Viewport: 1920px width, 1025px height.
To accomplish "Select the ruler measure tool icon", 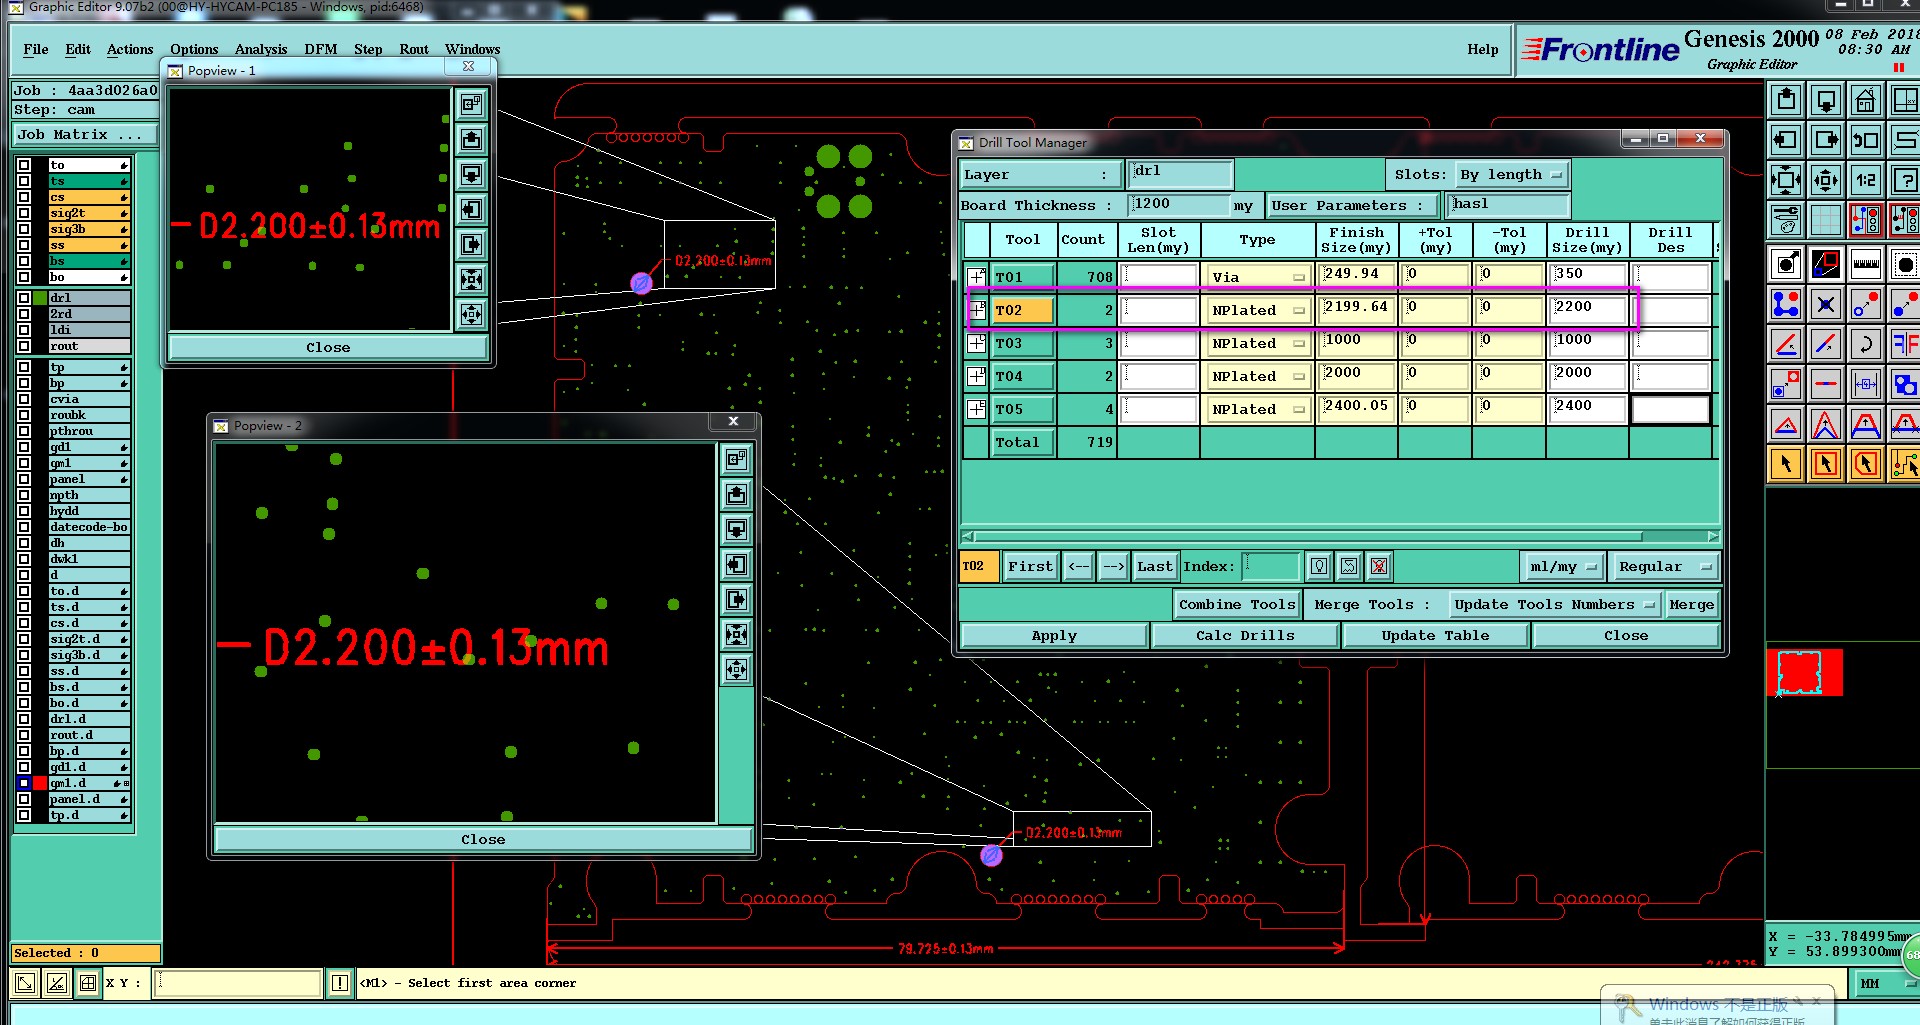I will (x=1866, y=265).
